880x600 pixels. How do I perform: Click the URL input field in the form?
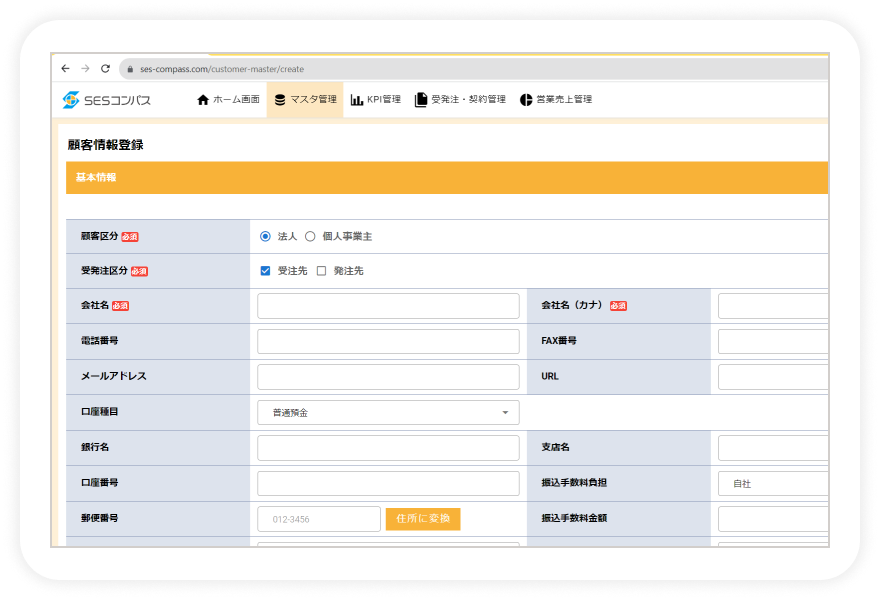click(x=773, y=377)
